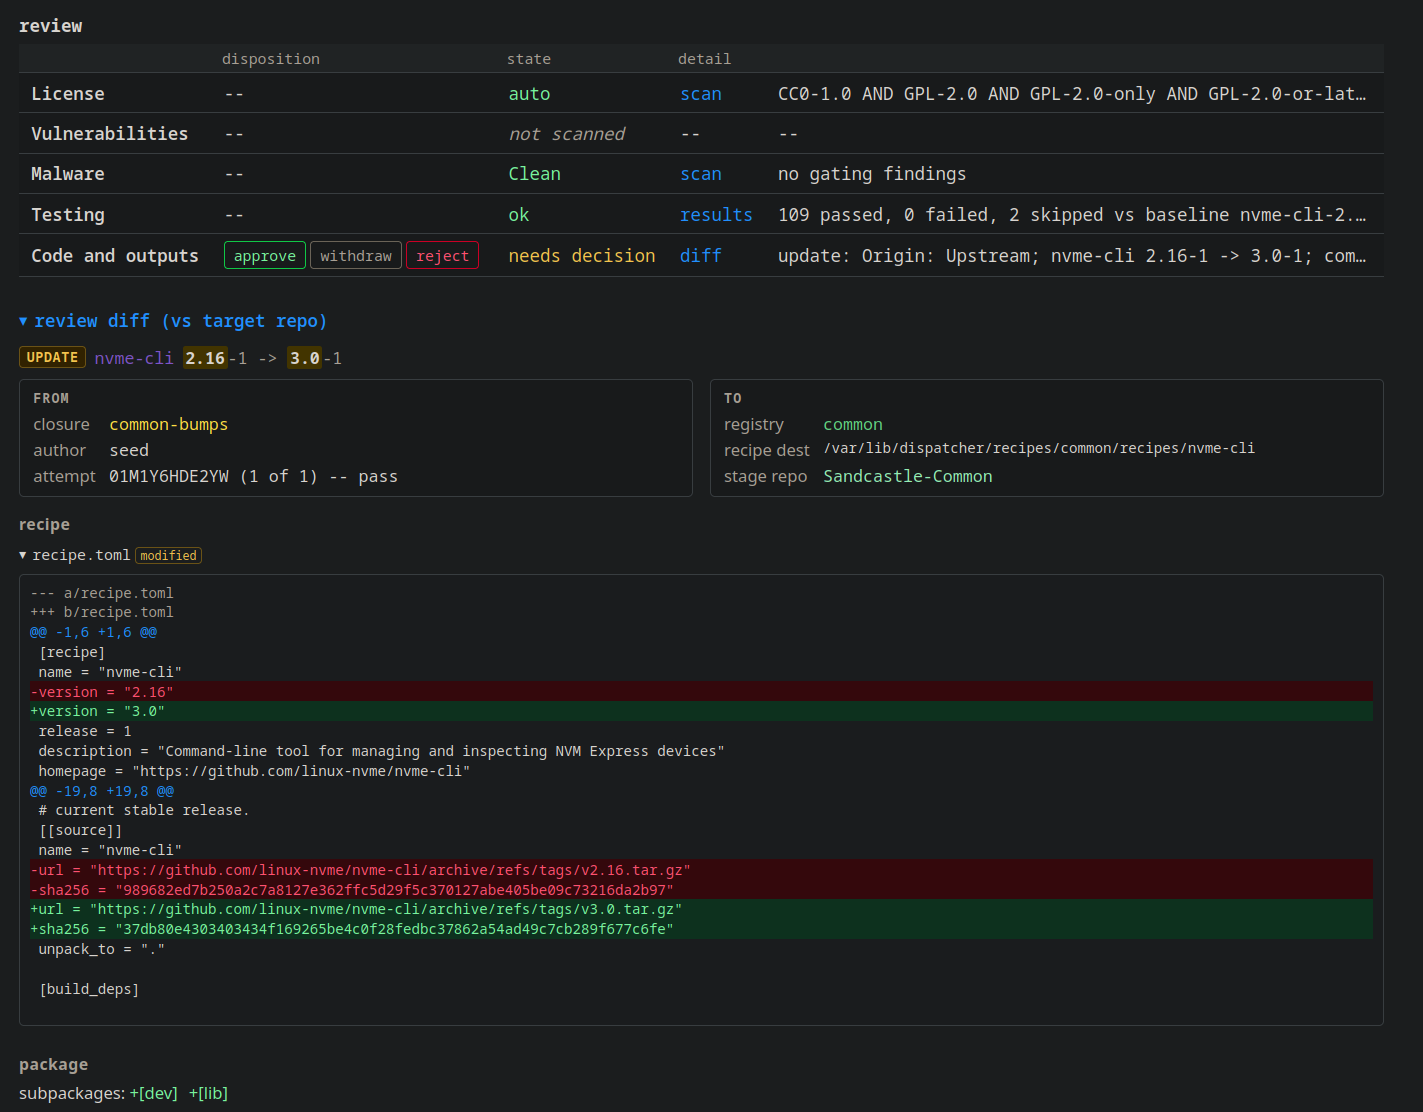Screen dimensions: 1423x1112
Task: Click the '@@ -19,8 +19,8 @@' hunk header
Action: click(102, 791)
